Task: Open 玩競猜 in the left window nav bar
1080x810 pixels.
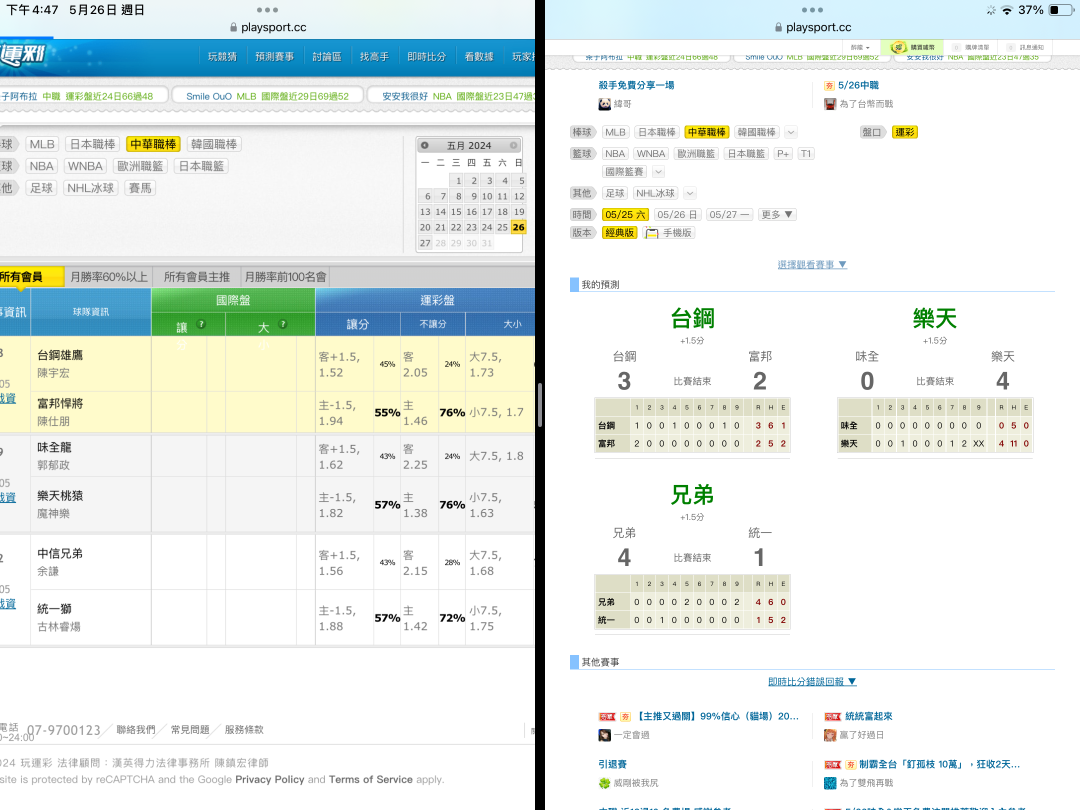Action: pyautogui.click(x=222, y=57)
